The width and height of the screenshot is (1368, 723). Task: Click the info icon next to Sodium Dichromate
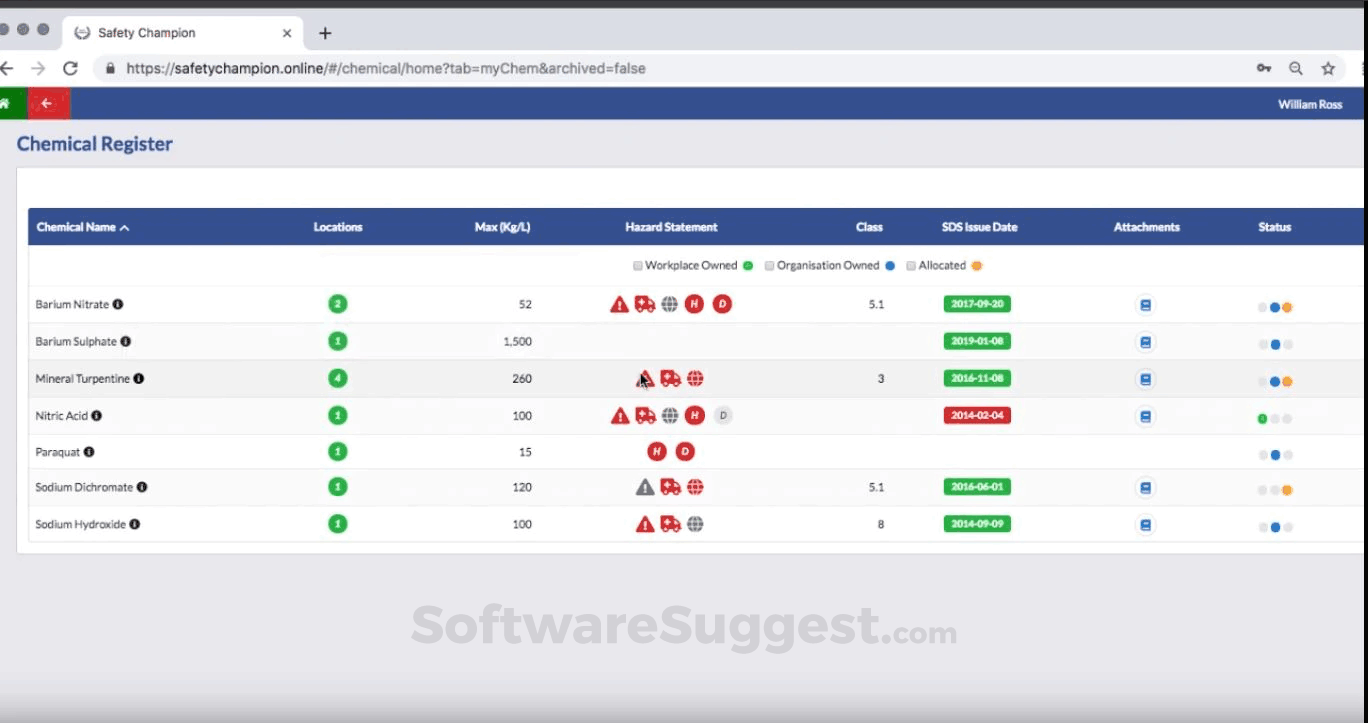point(141,487)
